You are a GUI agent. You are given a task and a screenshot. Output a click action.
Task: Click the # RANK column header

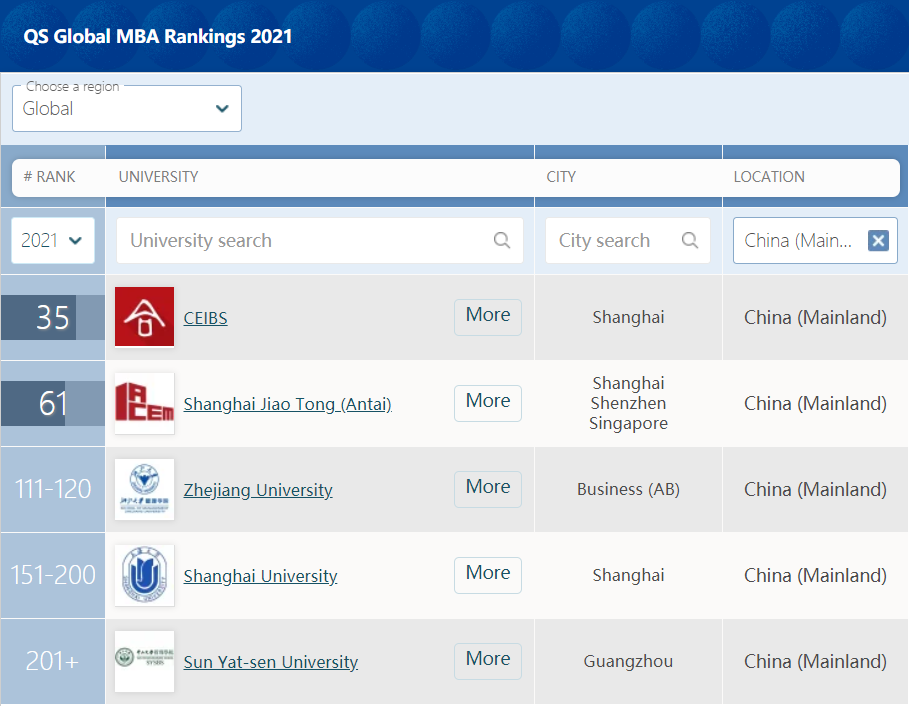pos(49,177)
